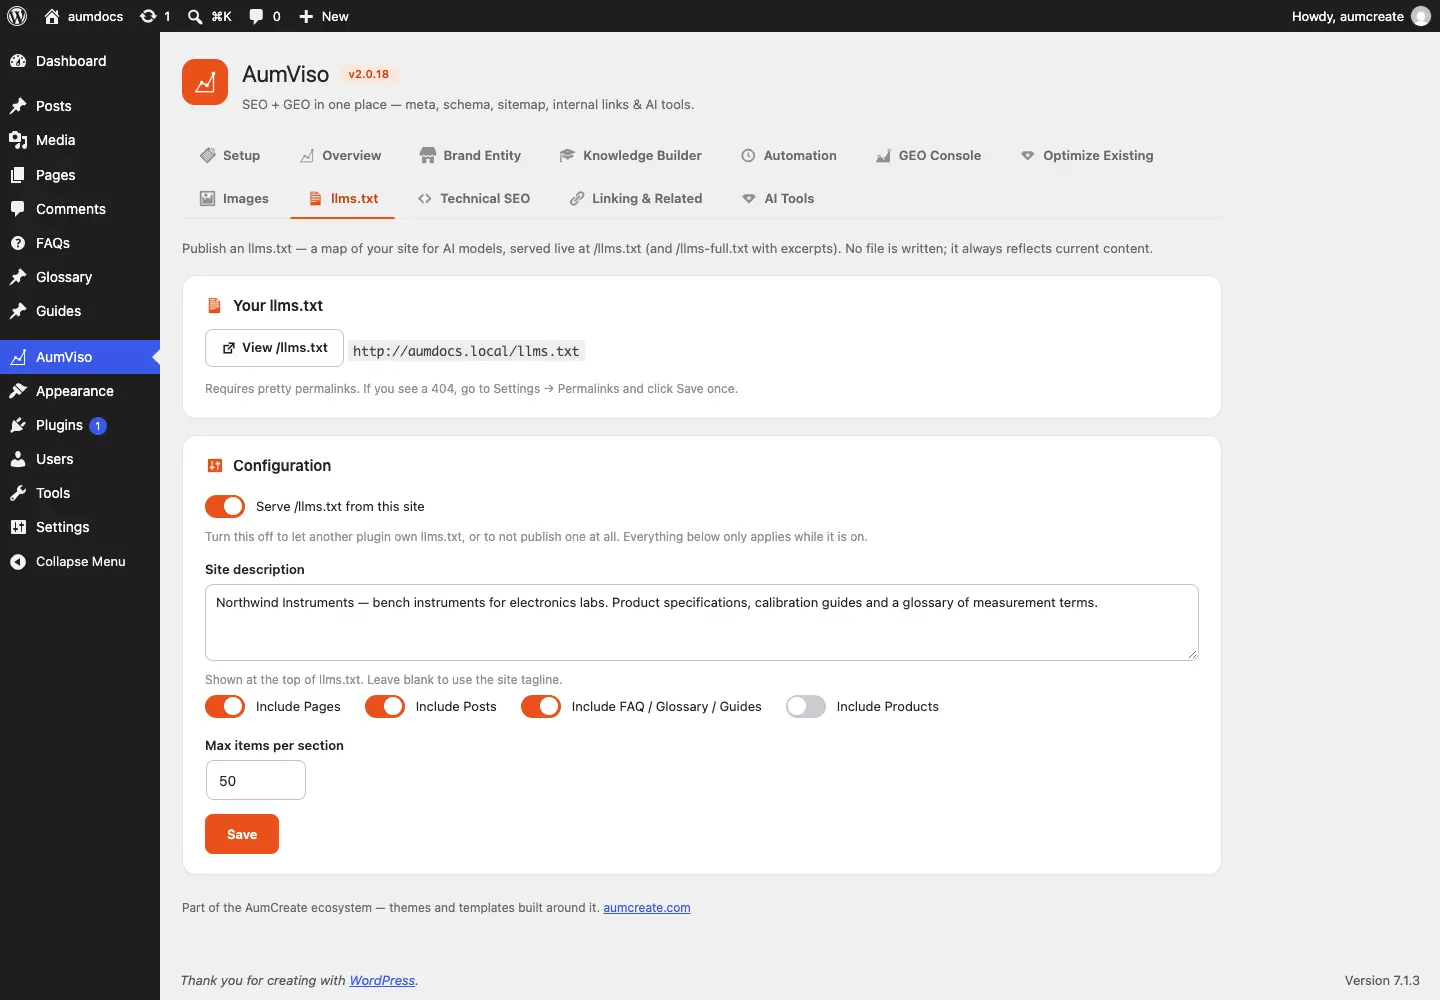The width and height of the screenshot is (1440, 1000).
Task: Open Glossary in the sidebar menu
Action: click(80, 277)
